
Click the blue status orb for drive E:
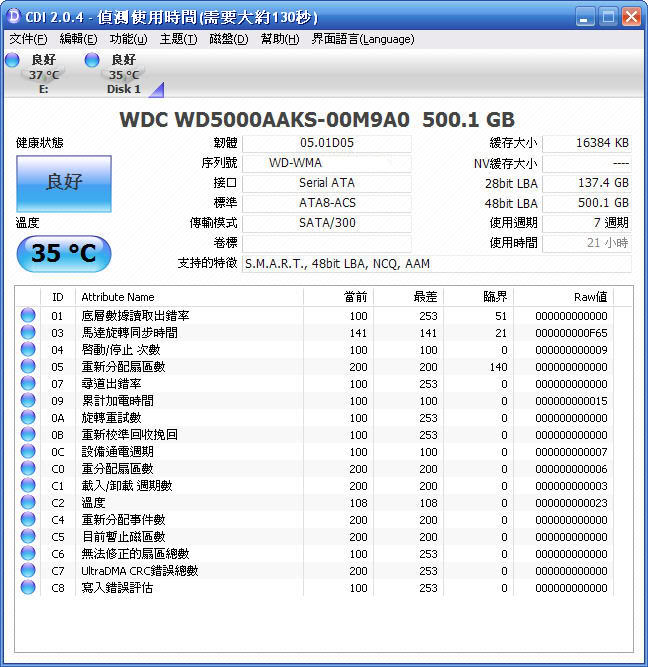12,60
